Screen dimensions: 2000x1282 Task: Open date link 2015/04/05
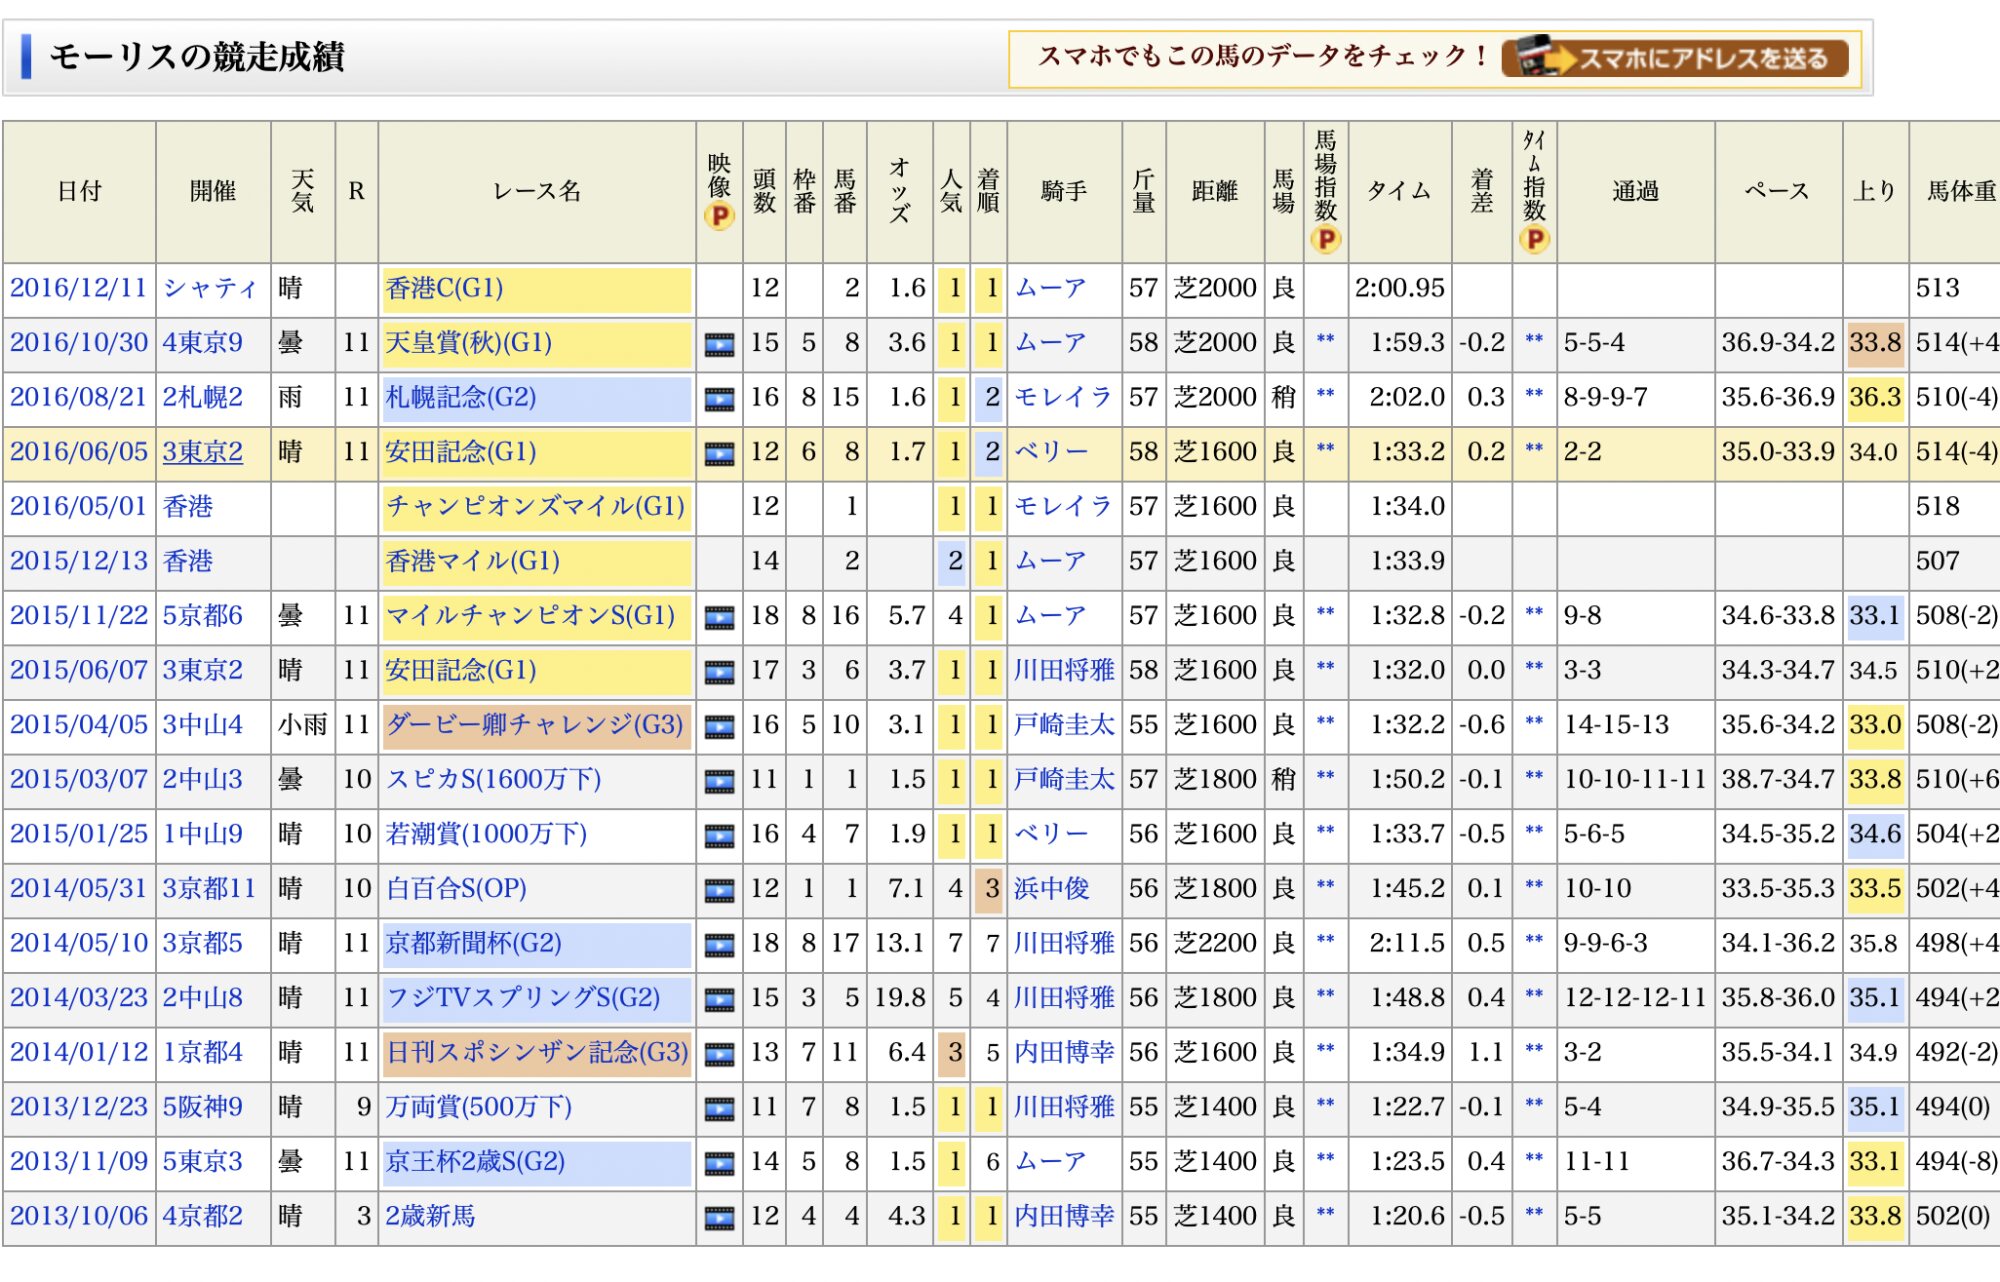[x=78, y=725]
